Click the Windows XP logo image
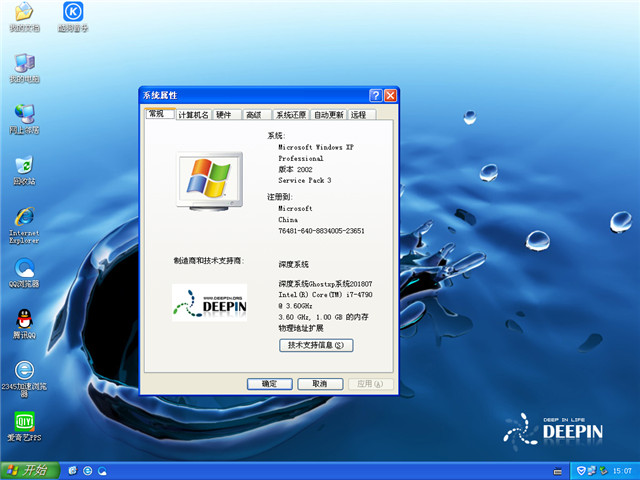The image size is (640, 480). [209, 181]
